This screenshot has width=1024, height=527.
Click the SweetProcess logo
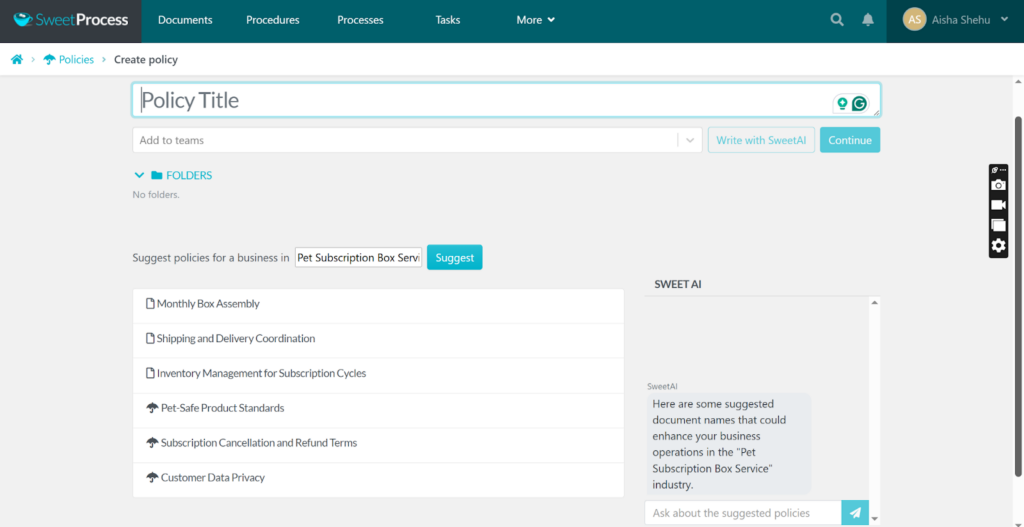(71, 20)
